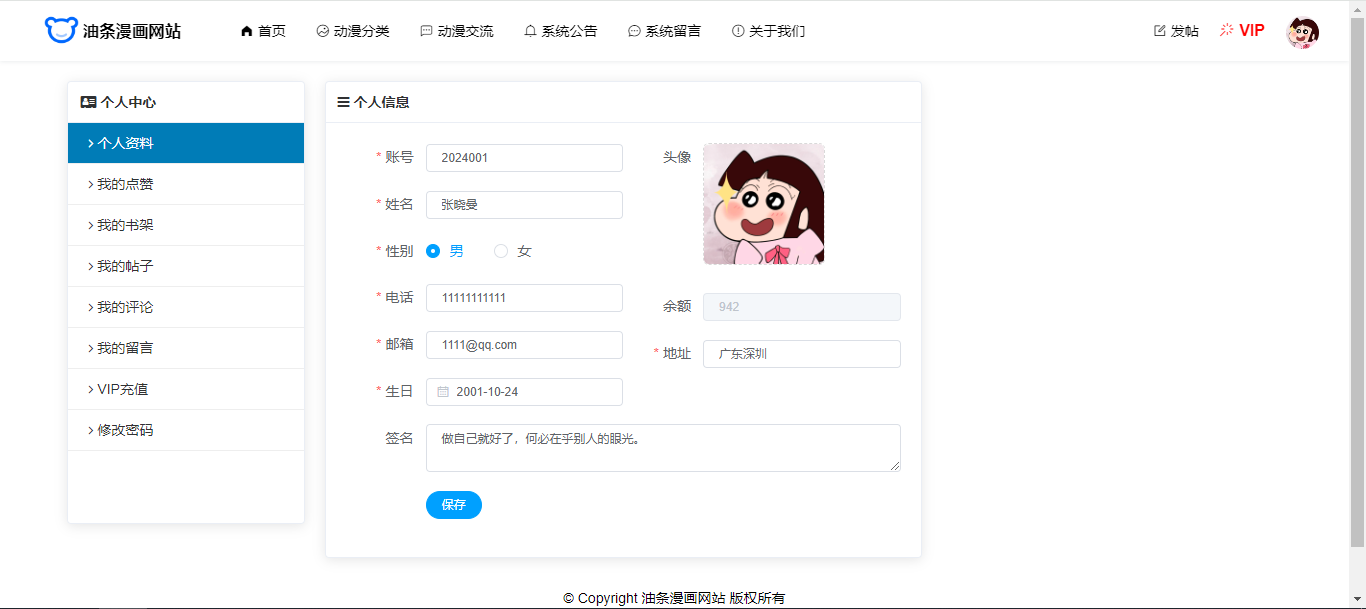Click the 我的点赞 sidebar text
The width and height of the screenshot is (1366, 609).
(x=125, y=184)
